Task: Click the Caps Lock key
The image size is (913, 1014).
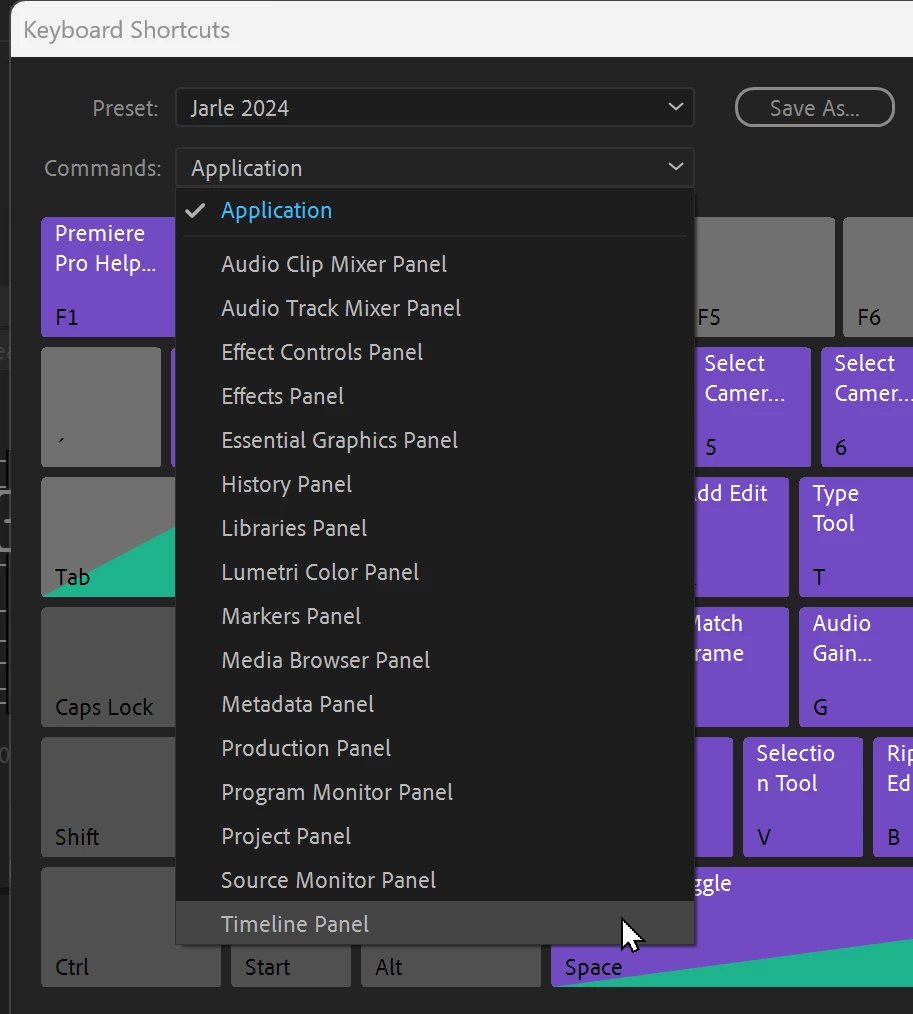Action: click(108, 667)
